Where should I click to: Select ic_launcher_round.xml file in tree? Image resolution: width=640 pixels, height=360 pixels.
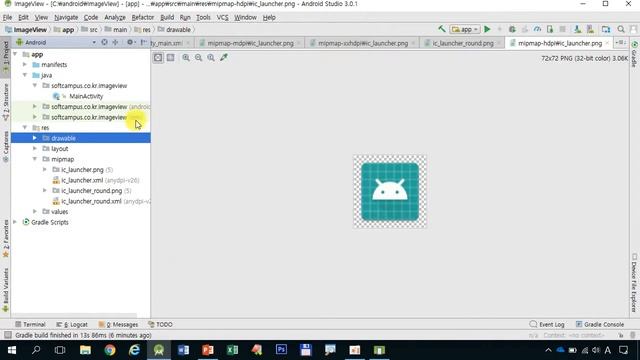(x=101, y=201)
